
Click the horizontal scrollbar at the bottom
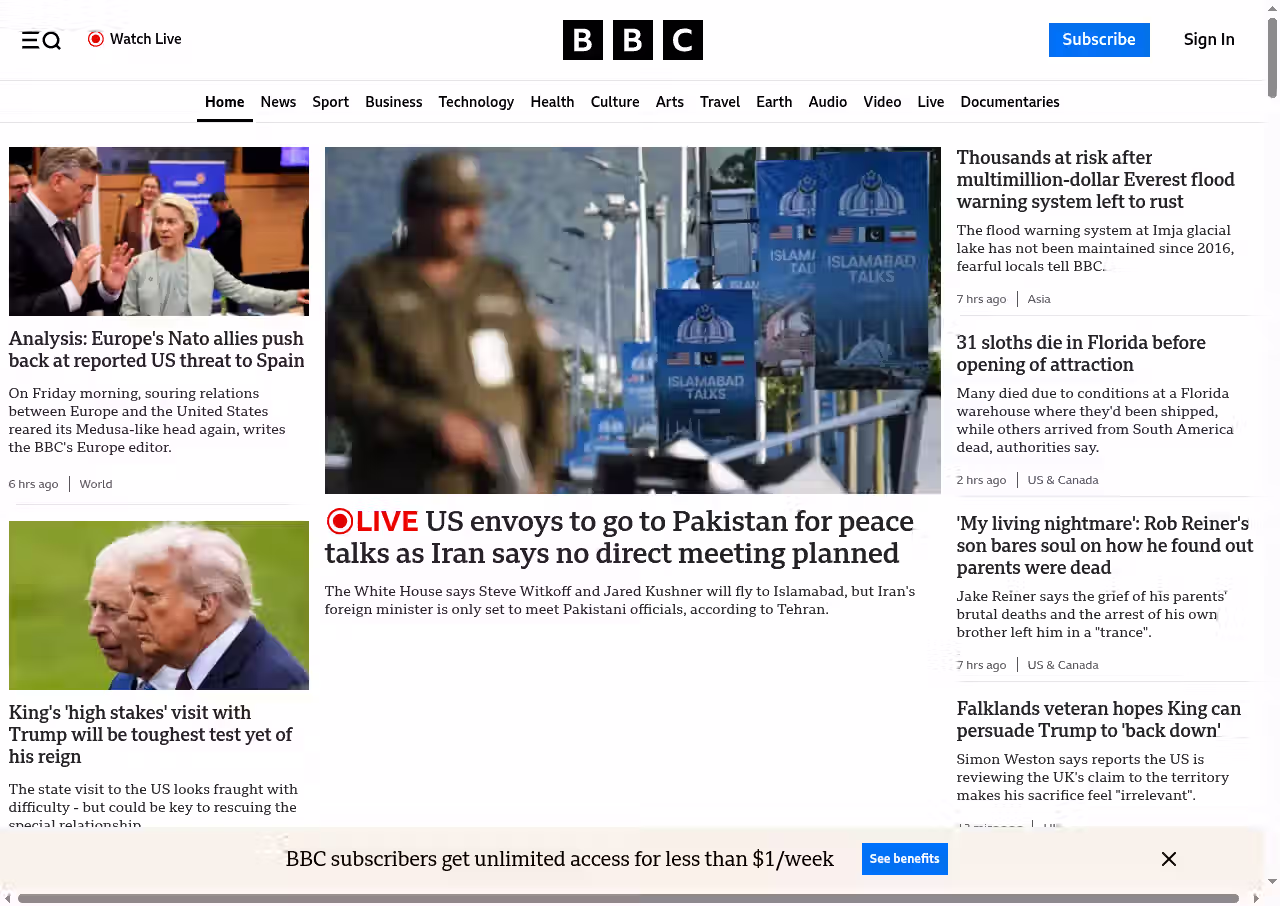[628, 898]
